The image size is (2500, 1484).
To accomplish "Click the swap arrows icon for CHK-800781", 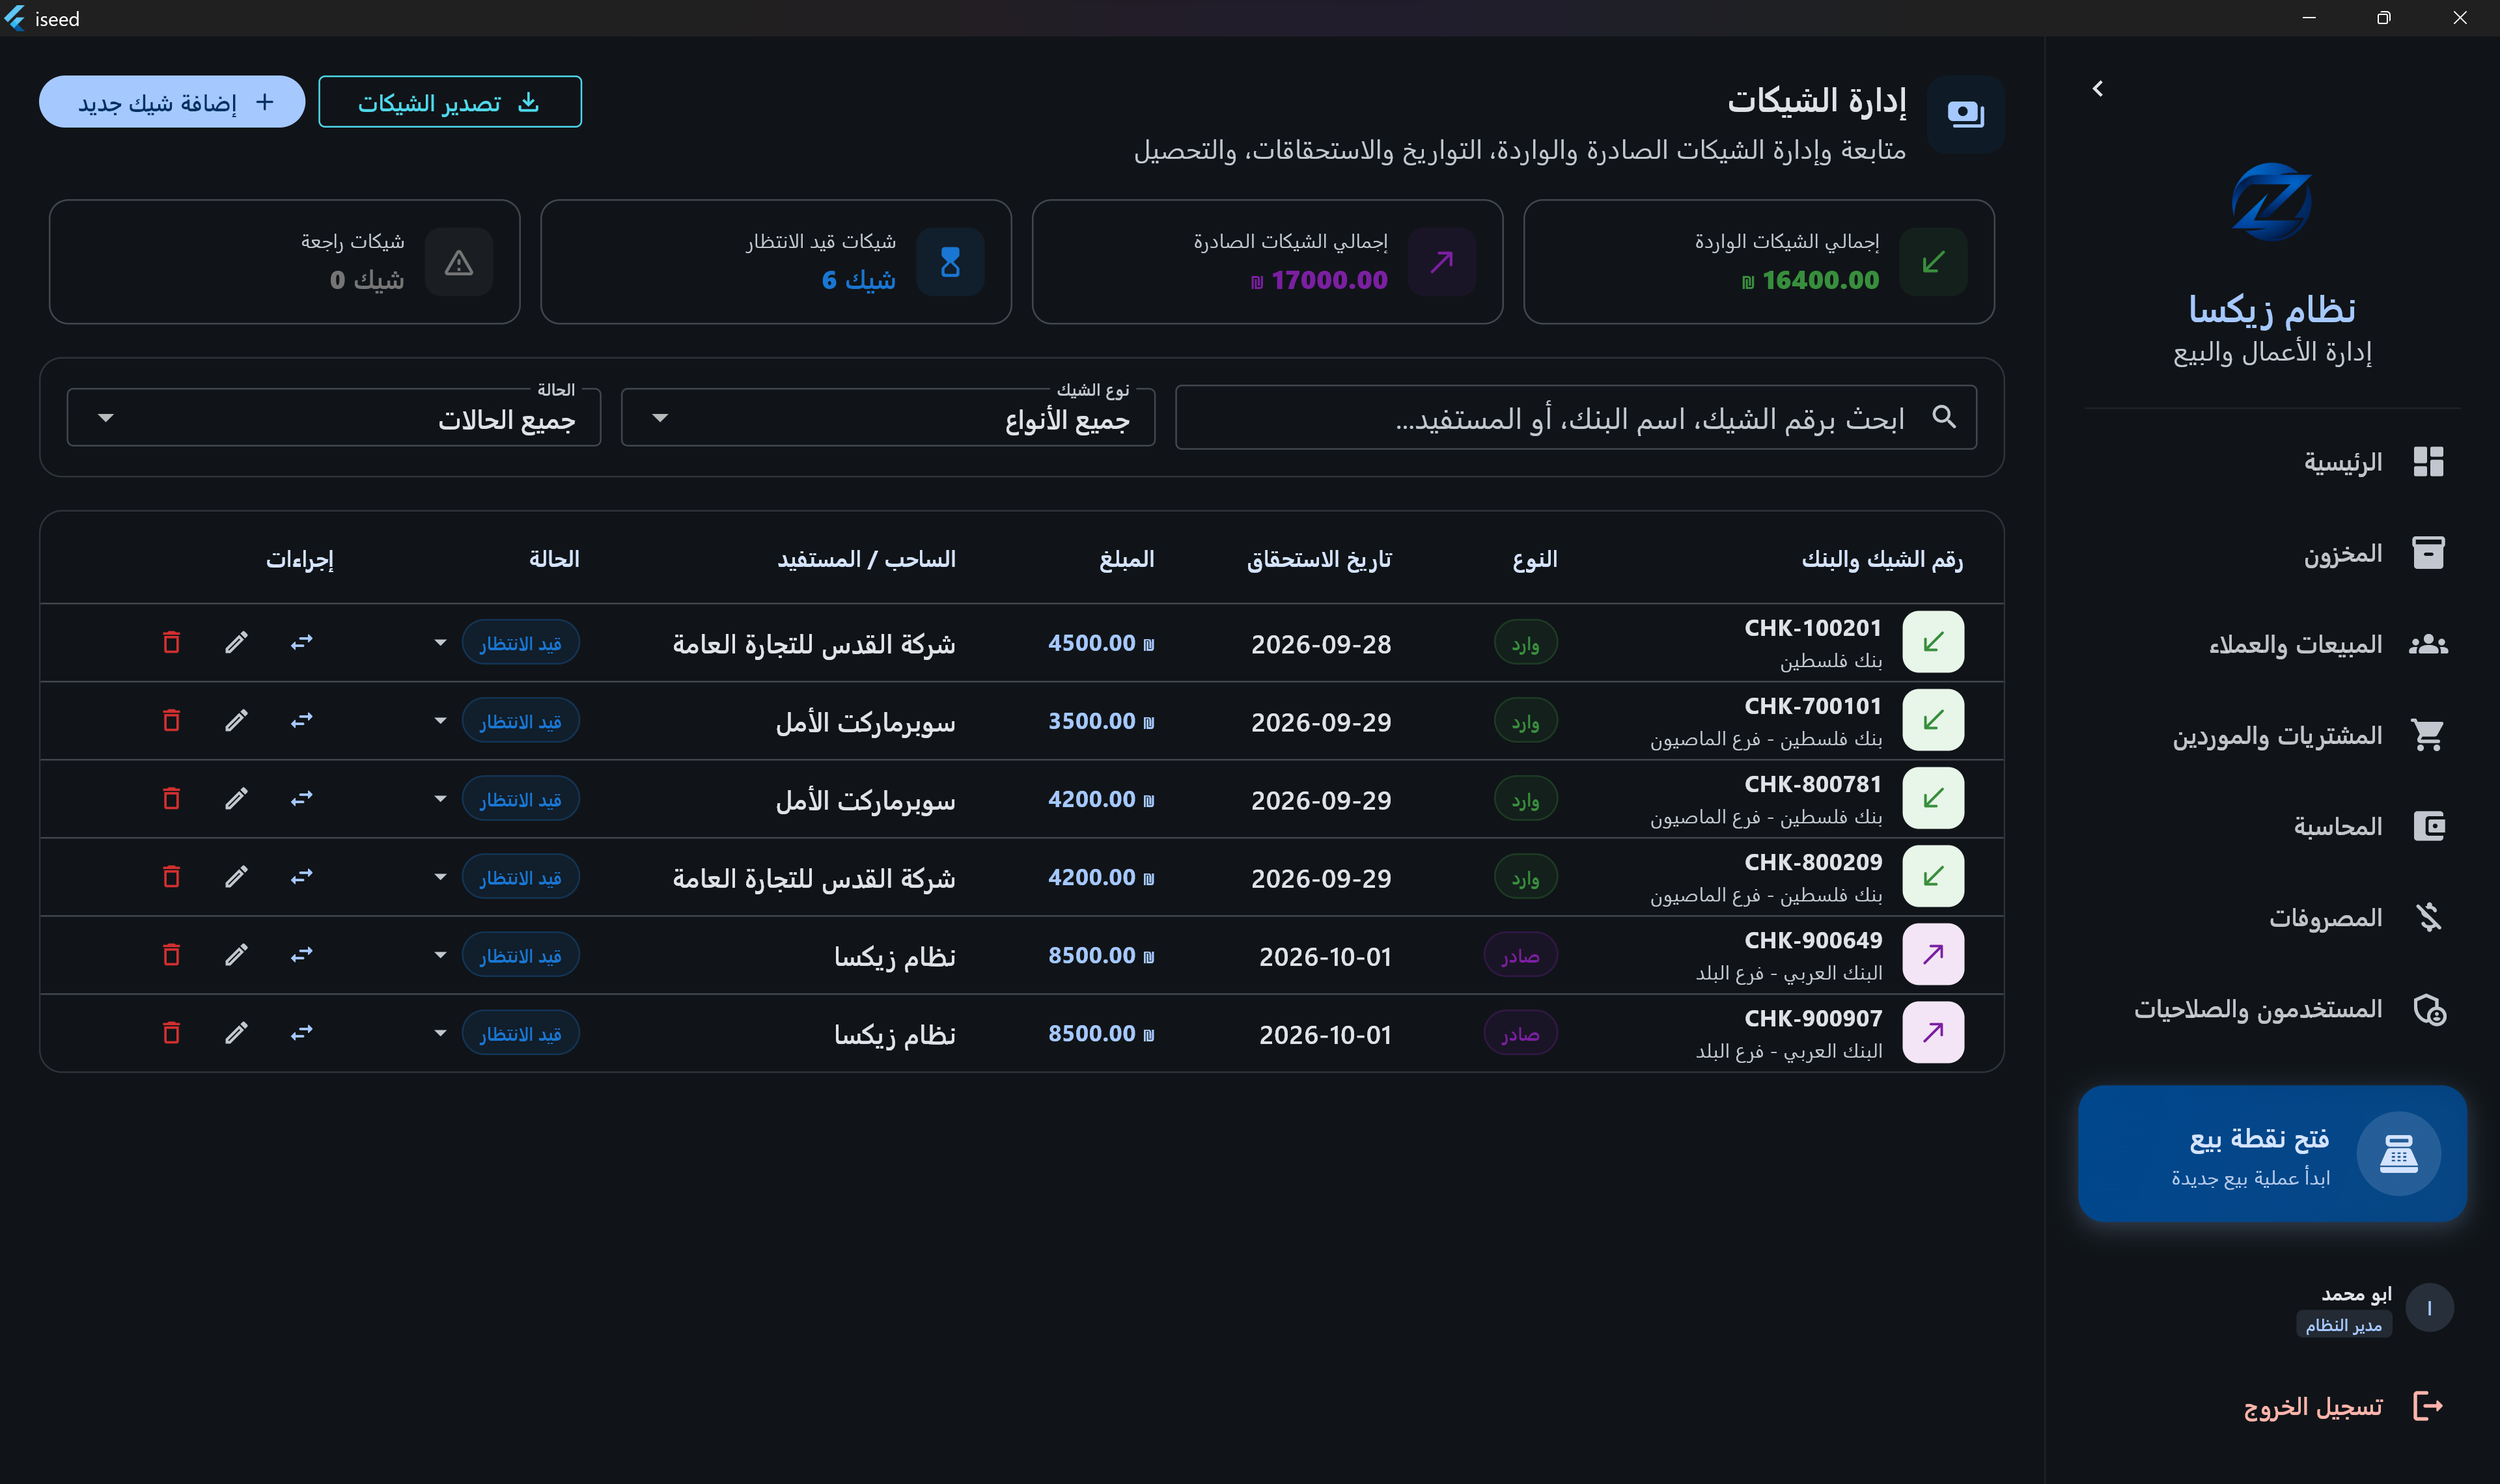I will pos(302,798).
